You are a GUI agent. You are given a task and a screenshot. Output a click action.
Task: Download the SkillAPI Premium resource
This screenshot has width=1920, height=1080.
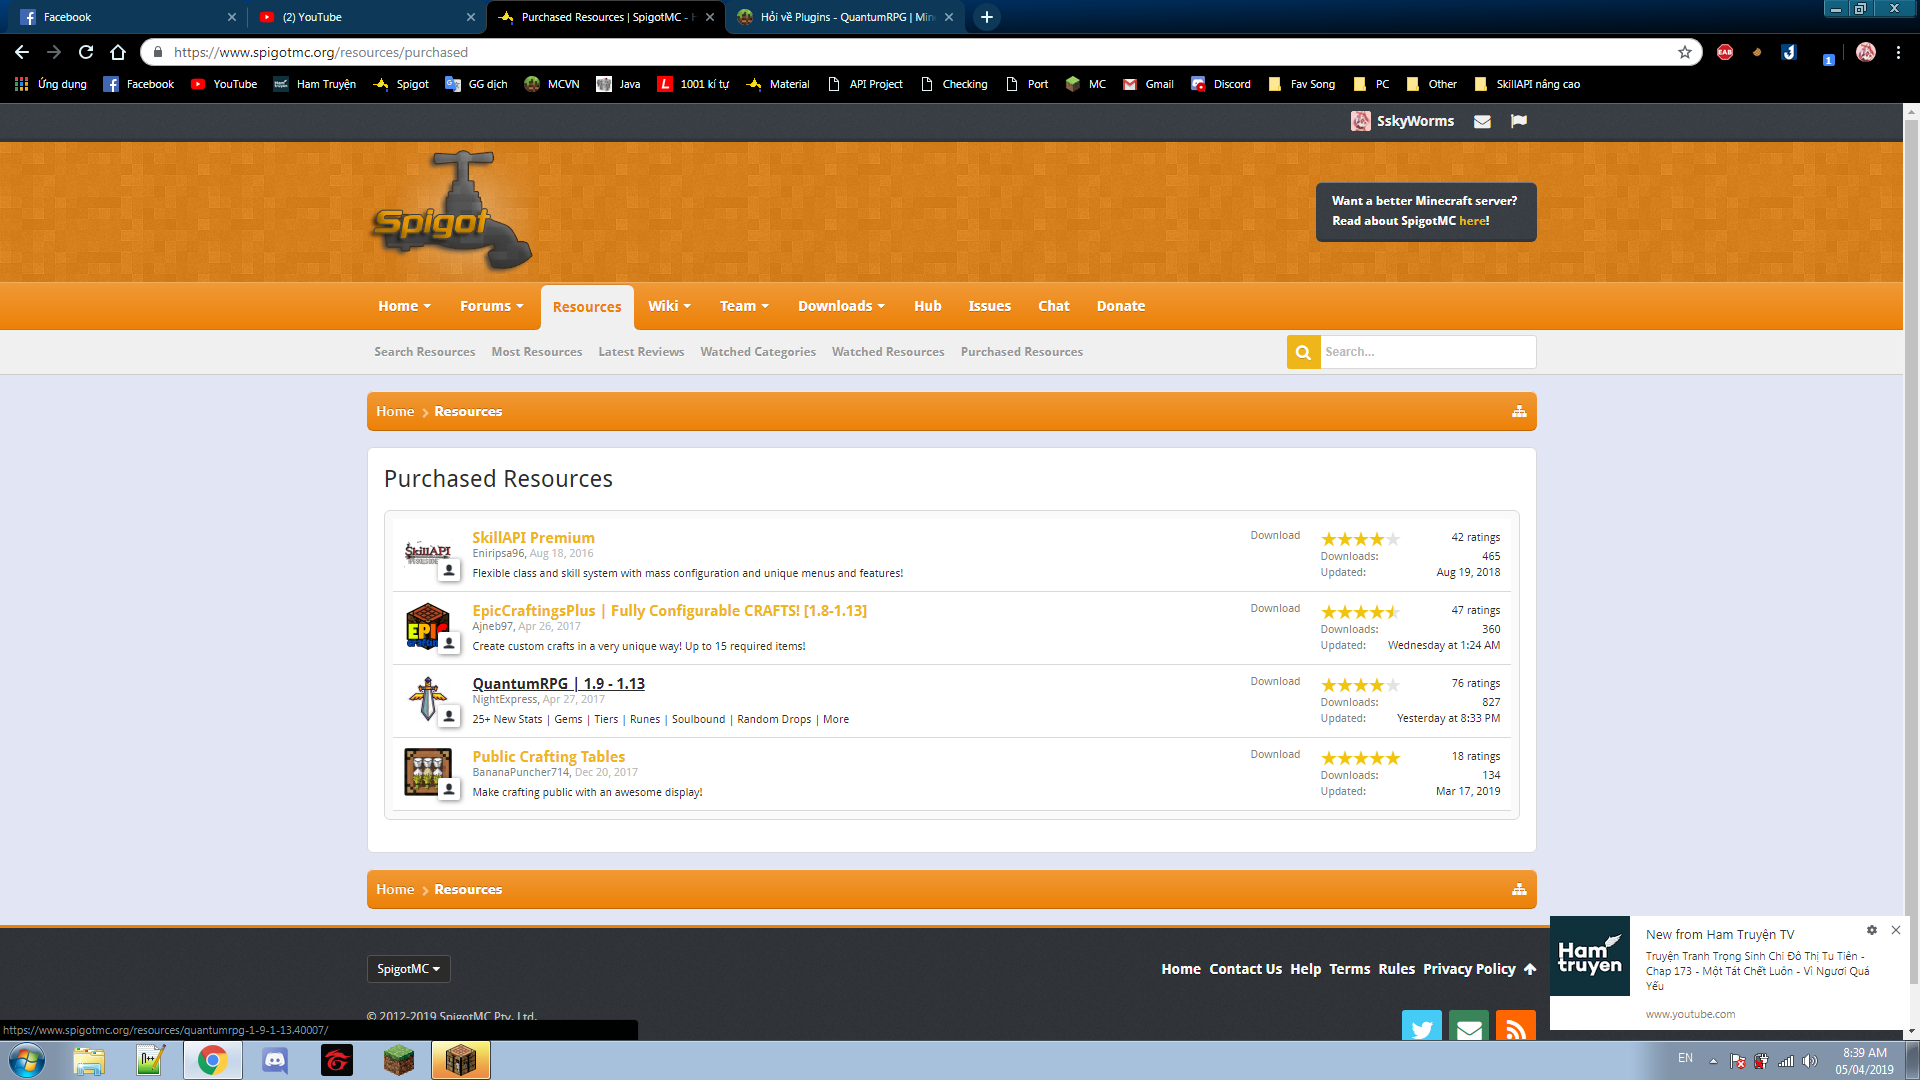[x=1274, y=536]
